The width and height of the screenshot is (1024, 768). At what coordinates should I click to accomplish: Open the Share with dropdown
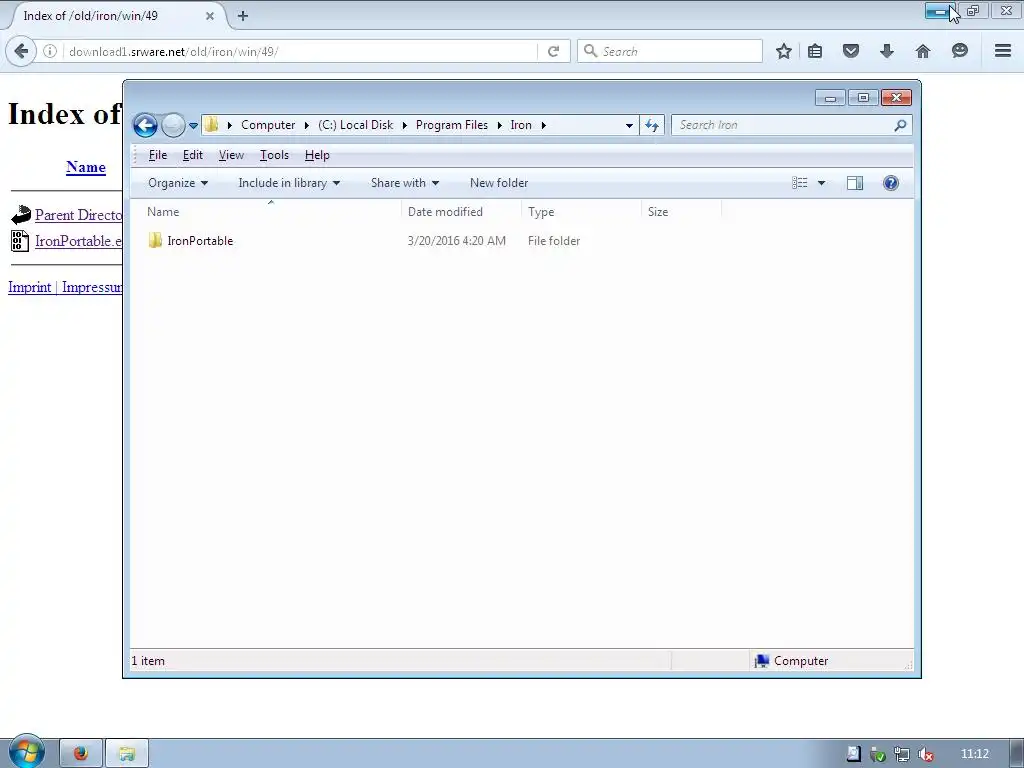(x=405, y=183)
